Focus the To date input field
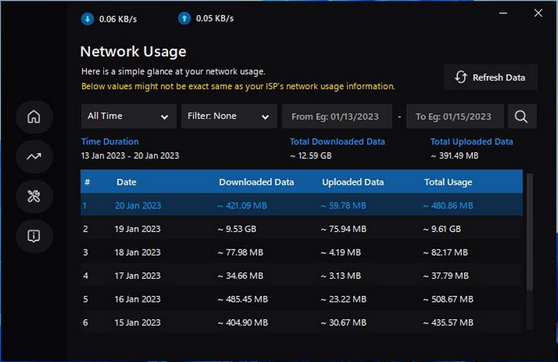 click(x=455, y=116)
